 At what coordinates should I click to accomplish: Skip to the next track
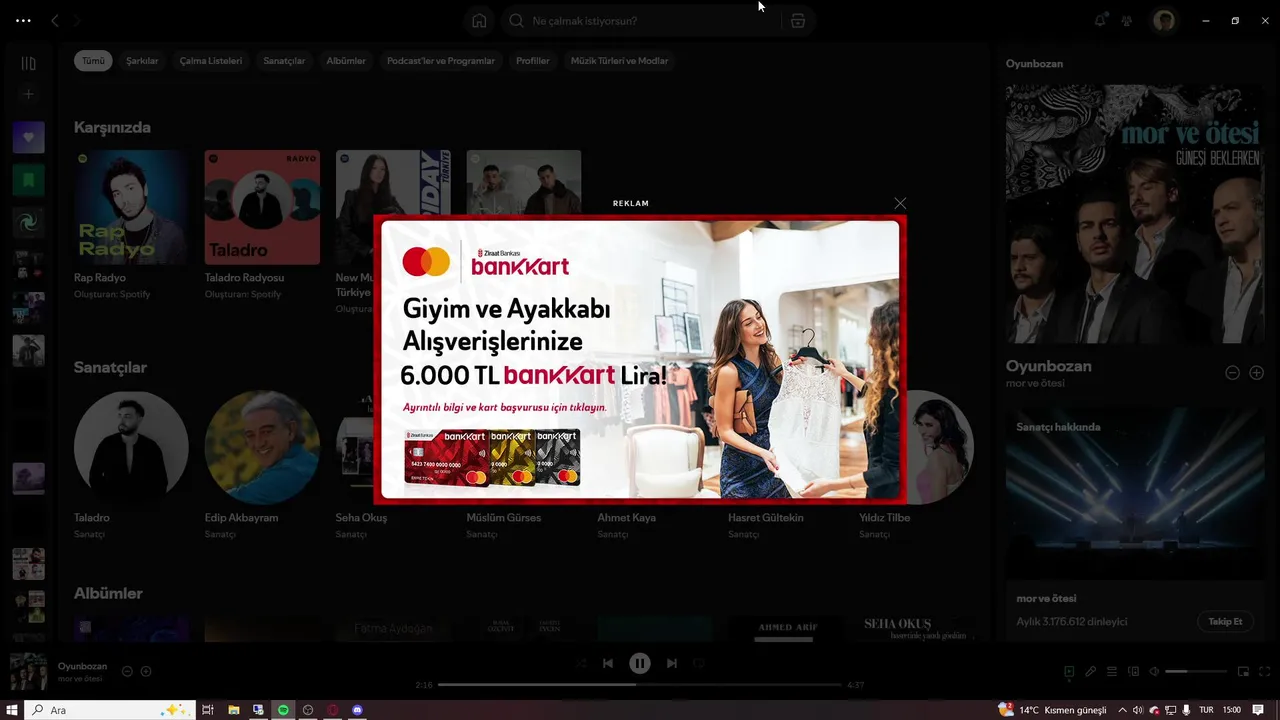pyautogui.click(x=672, y=663)
